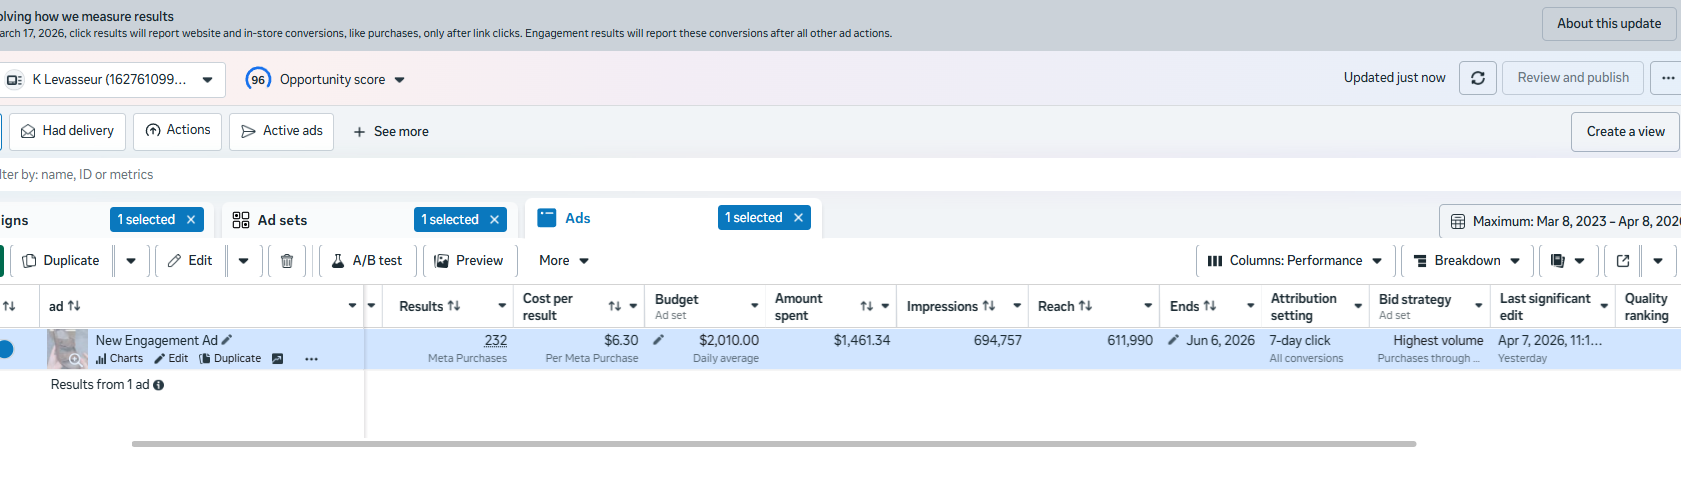The height and width of the screenshot is (485, 1681).
Task: Click the A/B test button
Action: (366, 261)
